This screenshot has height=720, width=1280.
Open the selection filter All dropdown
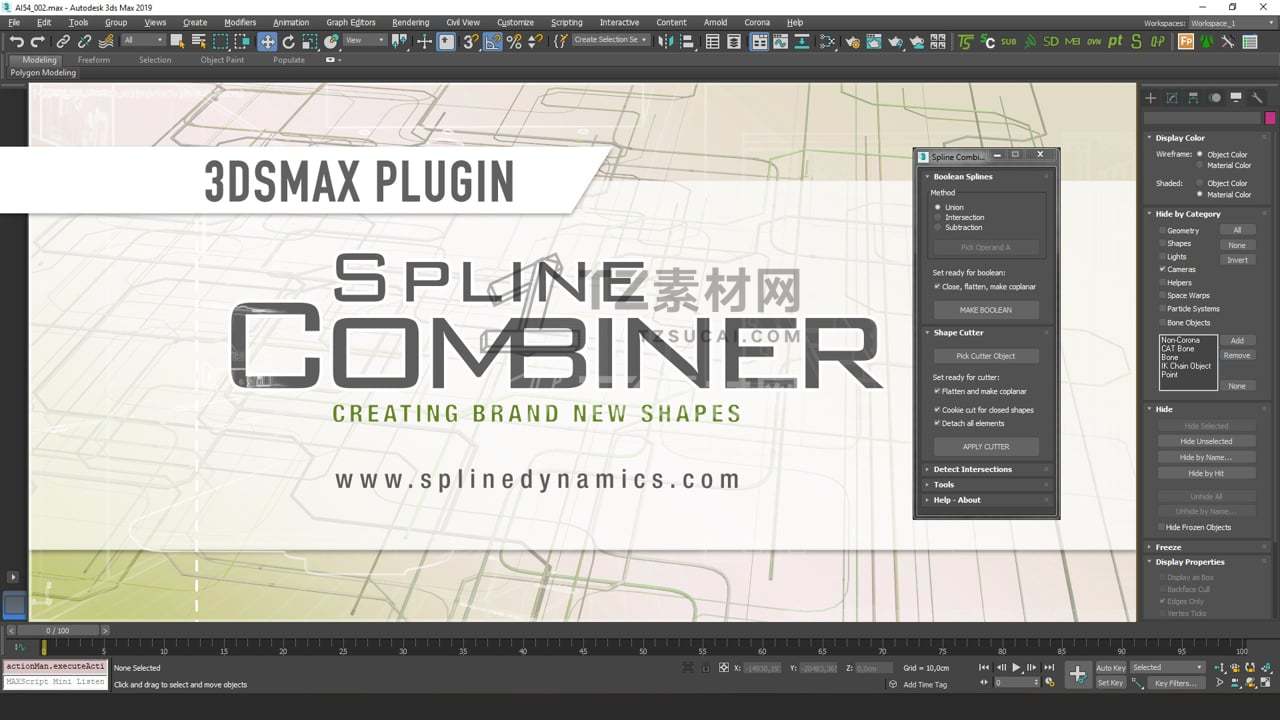point(143,41)
